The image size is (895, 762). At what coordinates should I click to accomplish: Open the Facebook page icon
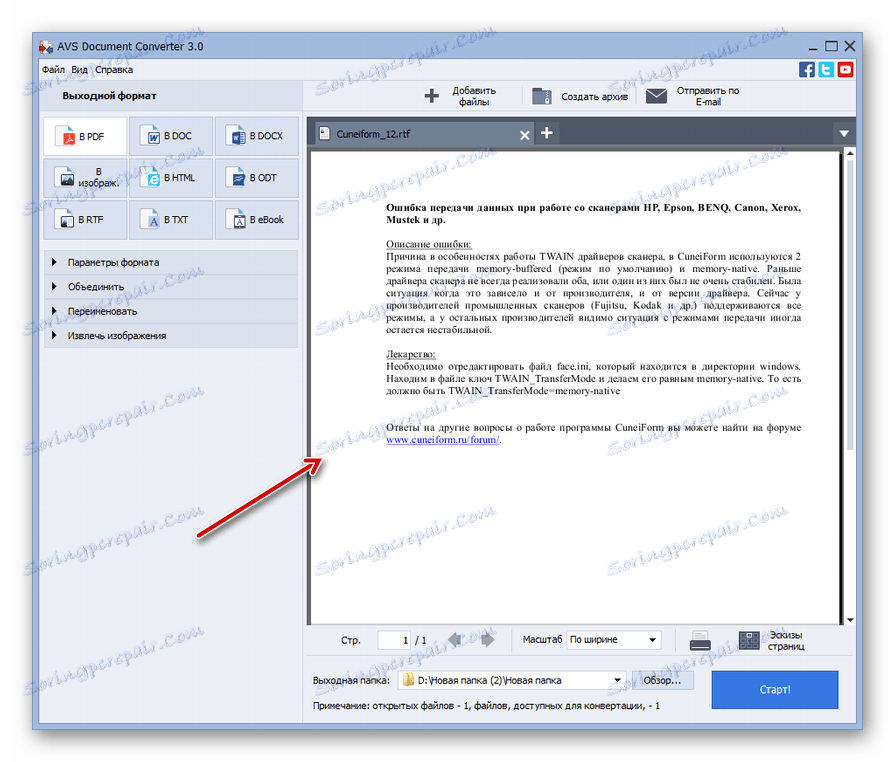807,70
